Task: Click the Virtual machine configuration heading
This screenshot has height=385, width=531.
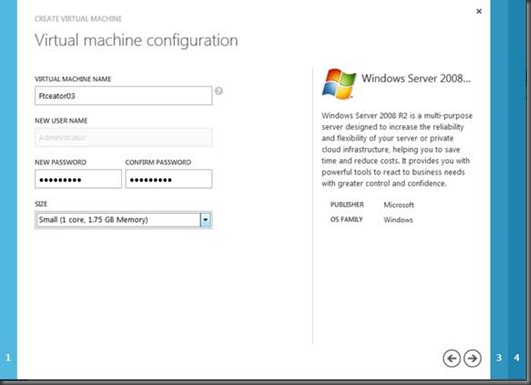Action: tap(136, 40)
